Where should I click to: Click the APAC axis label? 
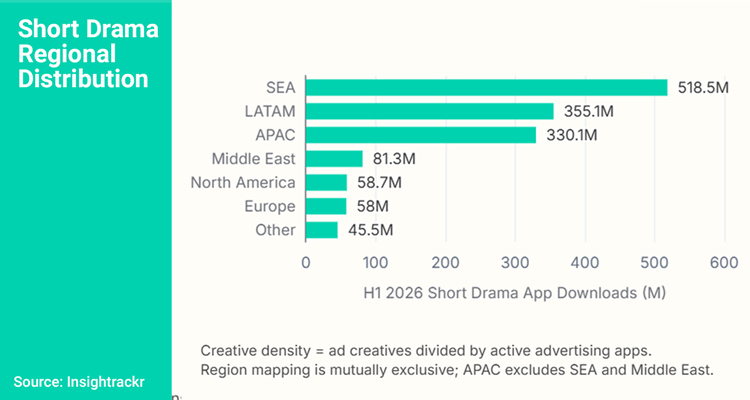[x=276, y=135]
